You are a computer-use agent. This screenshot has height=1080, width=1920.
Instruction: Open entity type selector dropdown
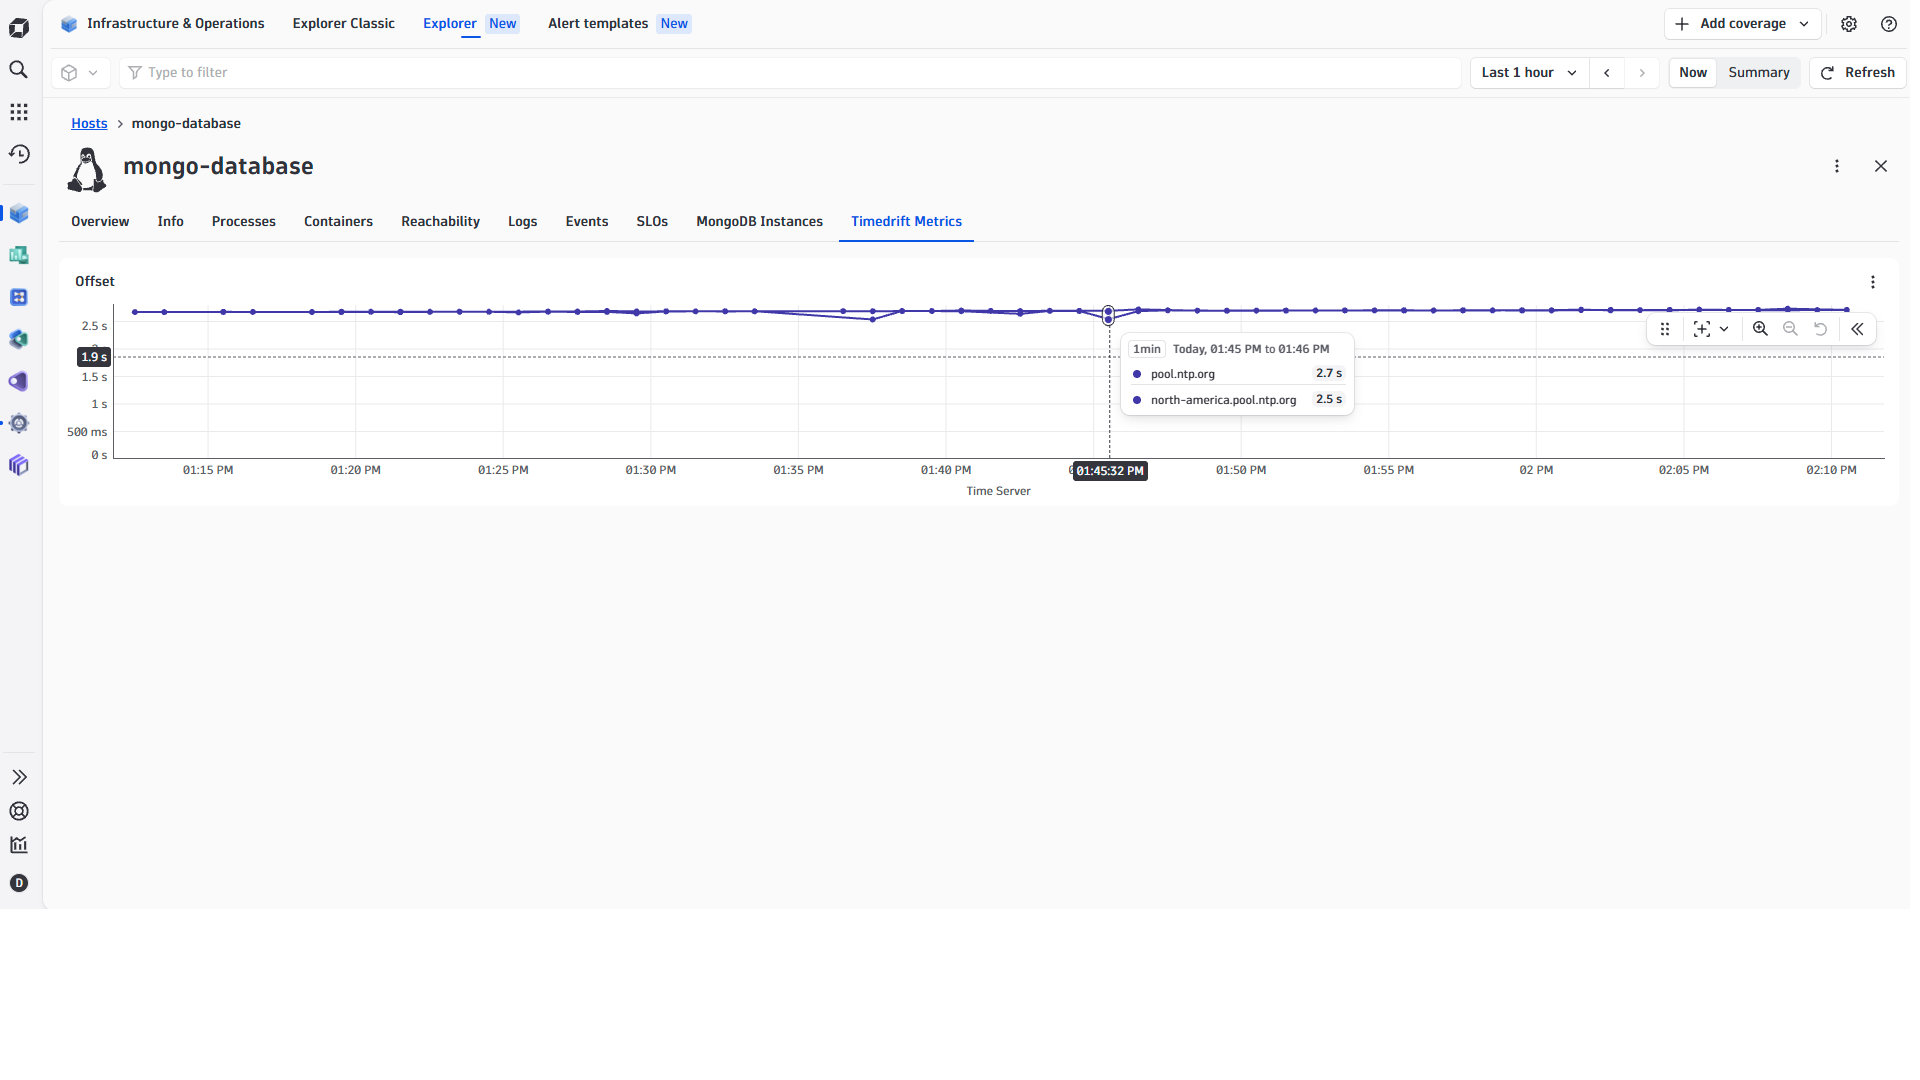coord(80,73)
